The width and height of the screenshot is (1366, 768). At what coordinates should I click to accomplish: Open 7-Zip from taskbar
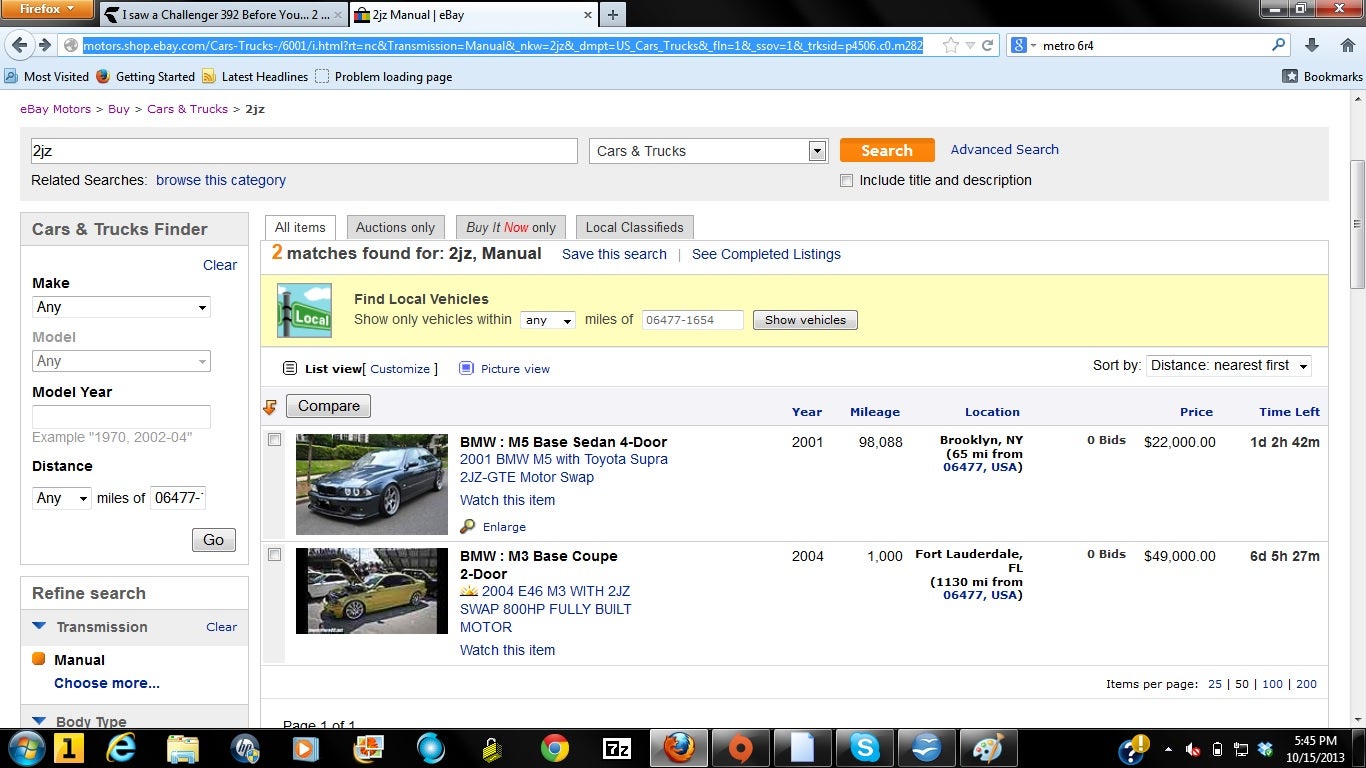tap(617, 748)
